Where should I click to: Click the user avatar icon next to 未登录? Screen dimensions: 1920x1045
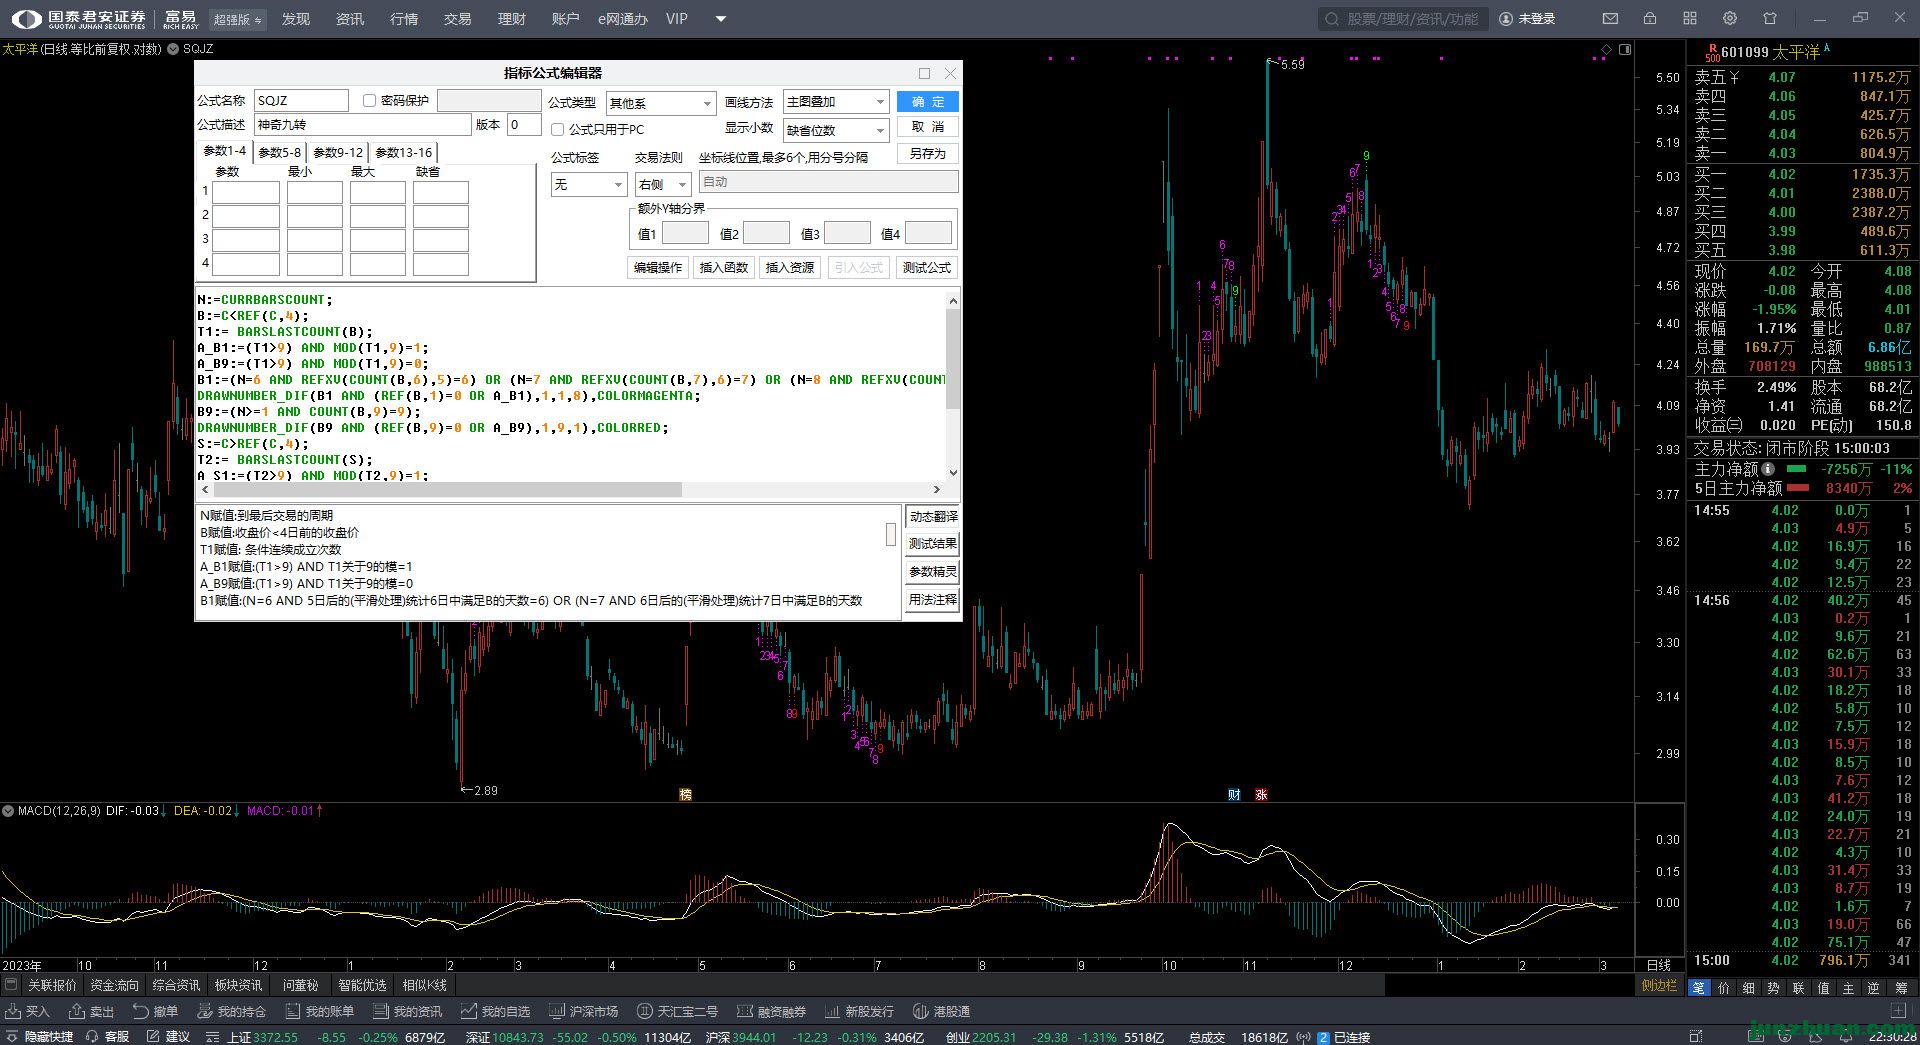click(1506, 19)
